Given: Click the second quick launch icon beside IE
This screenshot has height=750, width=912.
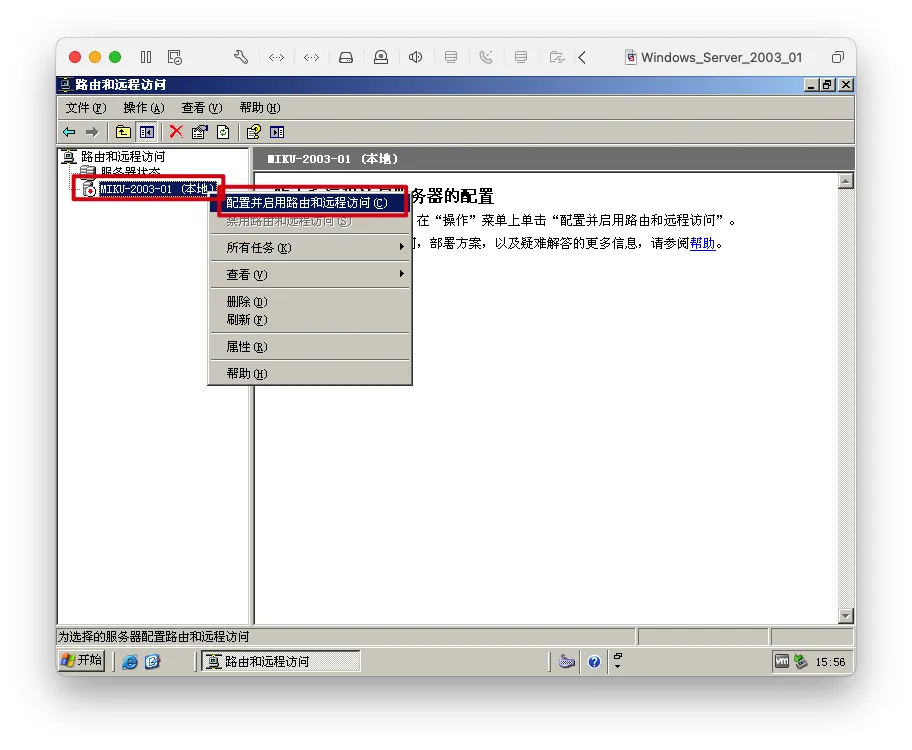Looking at the screenshot, I should pos(152,662).
